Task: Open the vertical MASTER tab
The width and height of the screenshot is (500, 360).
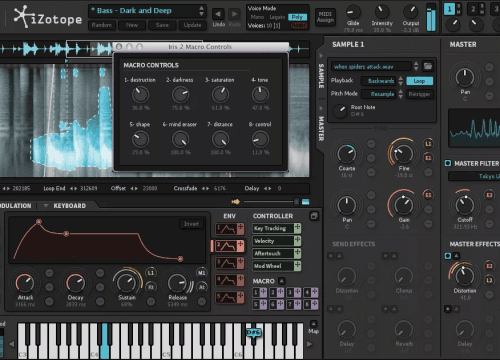Action: pos(321,128)
